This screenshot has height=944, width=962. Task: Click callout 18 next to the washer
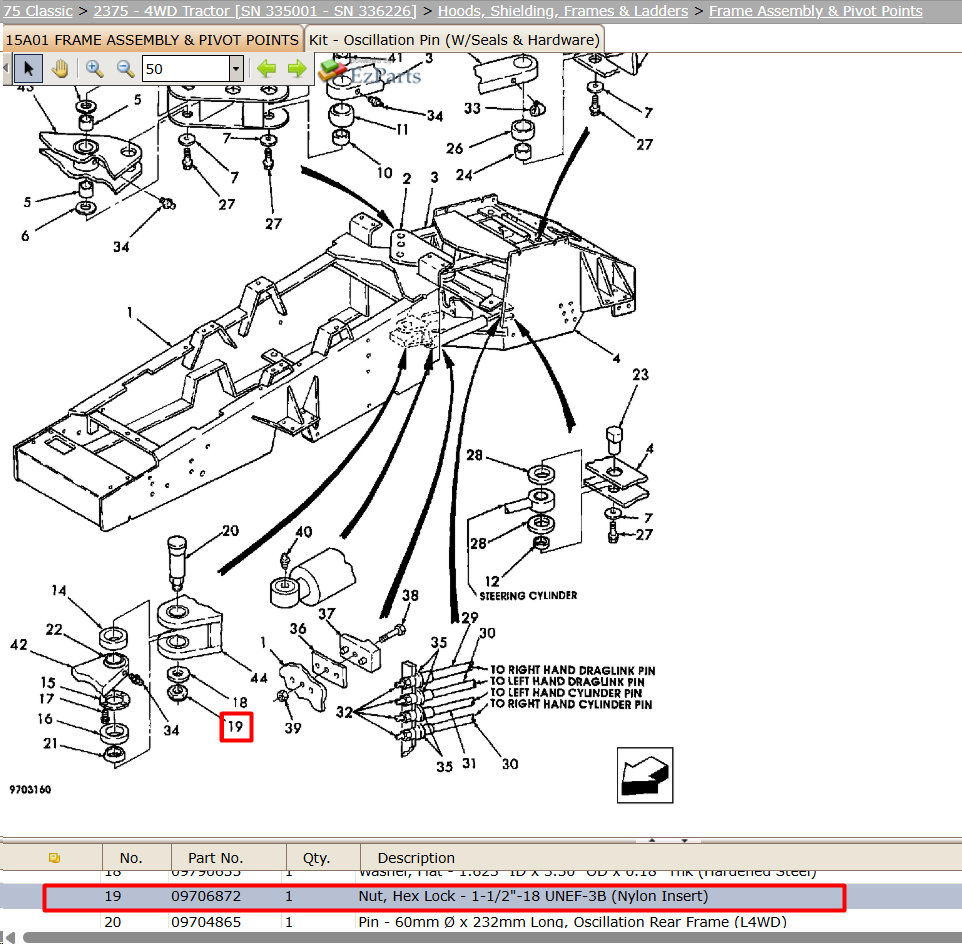(240, 702)
